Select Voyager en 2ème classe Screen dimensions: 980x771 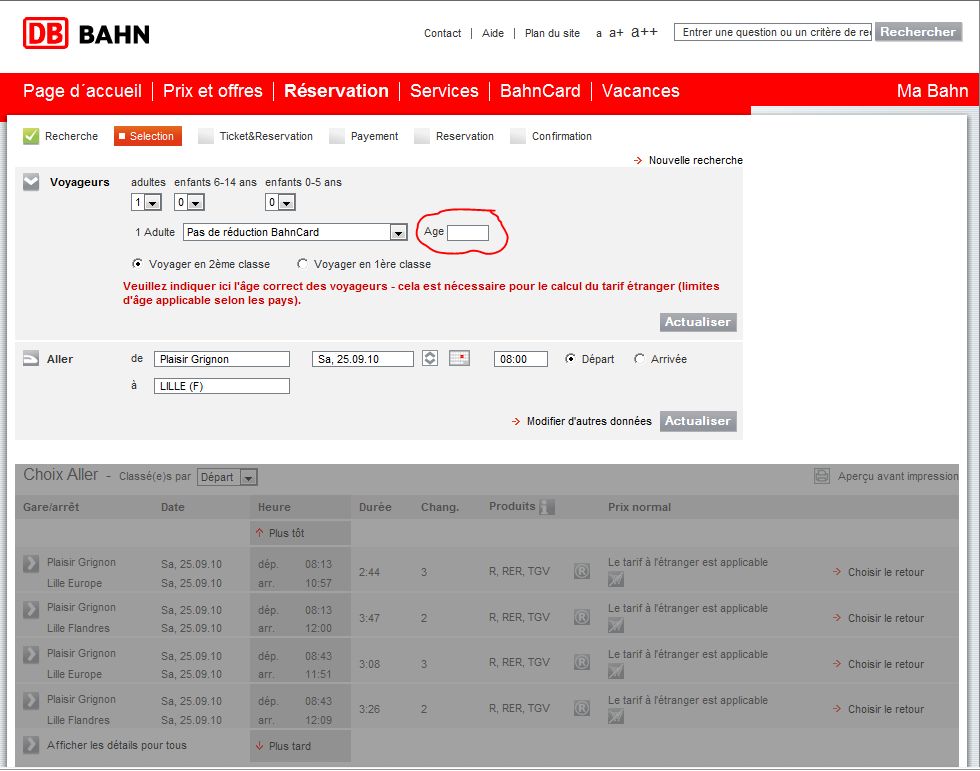pyautogui.click(x=138, y=264)
